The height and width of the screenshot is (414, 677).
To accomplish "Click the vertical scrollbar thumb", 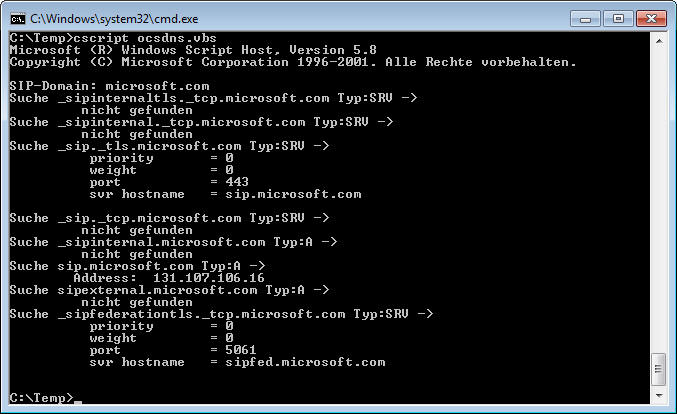I will coord(659,369).
